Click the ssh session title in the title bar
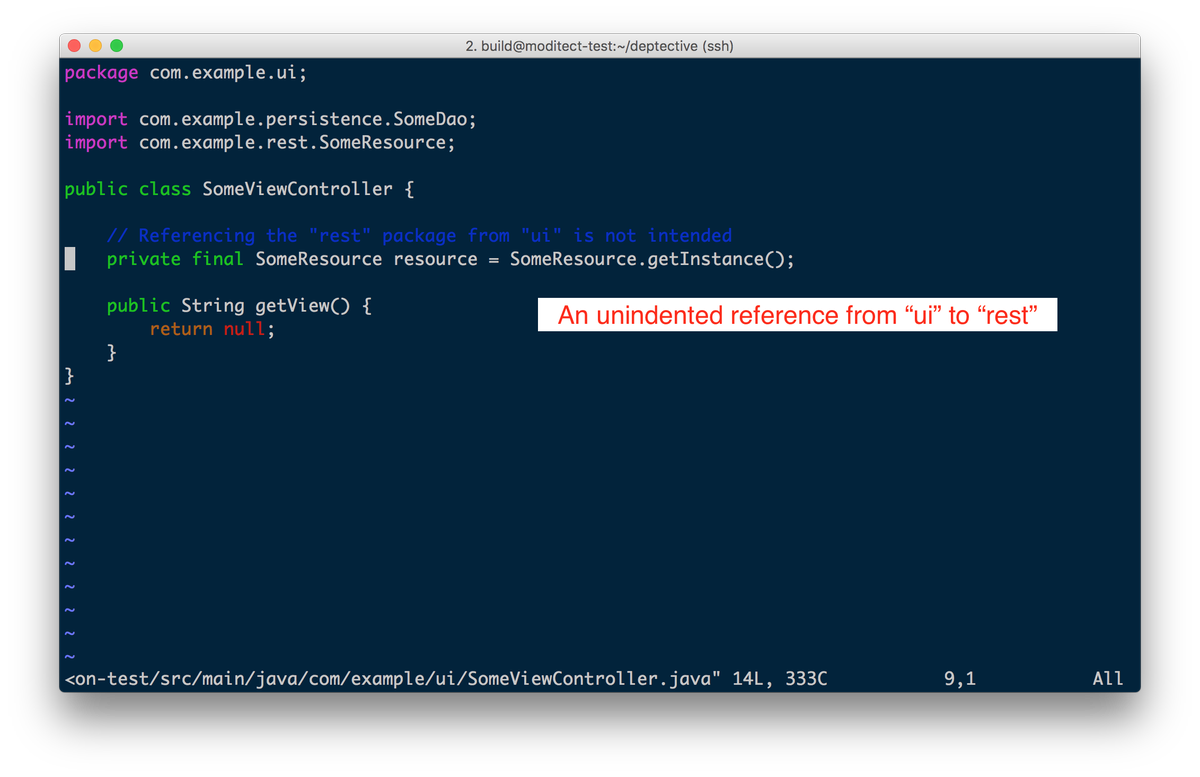The image size is (1200, 777). pos(600,46)
